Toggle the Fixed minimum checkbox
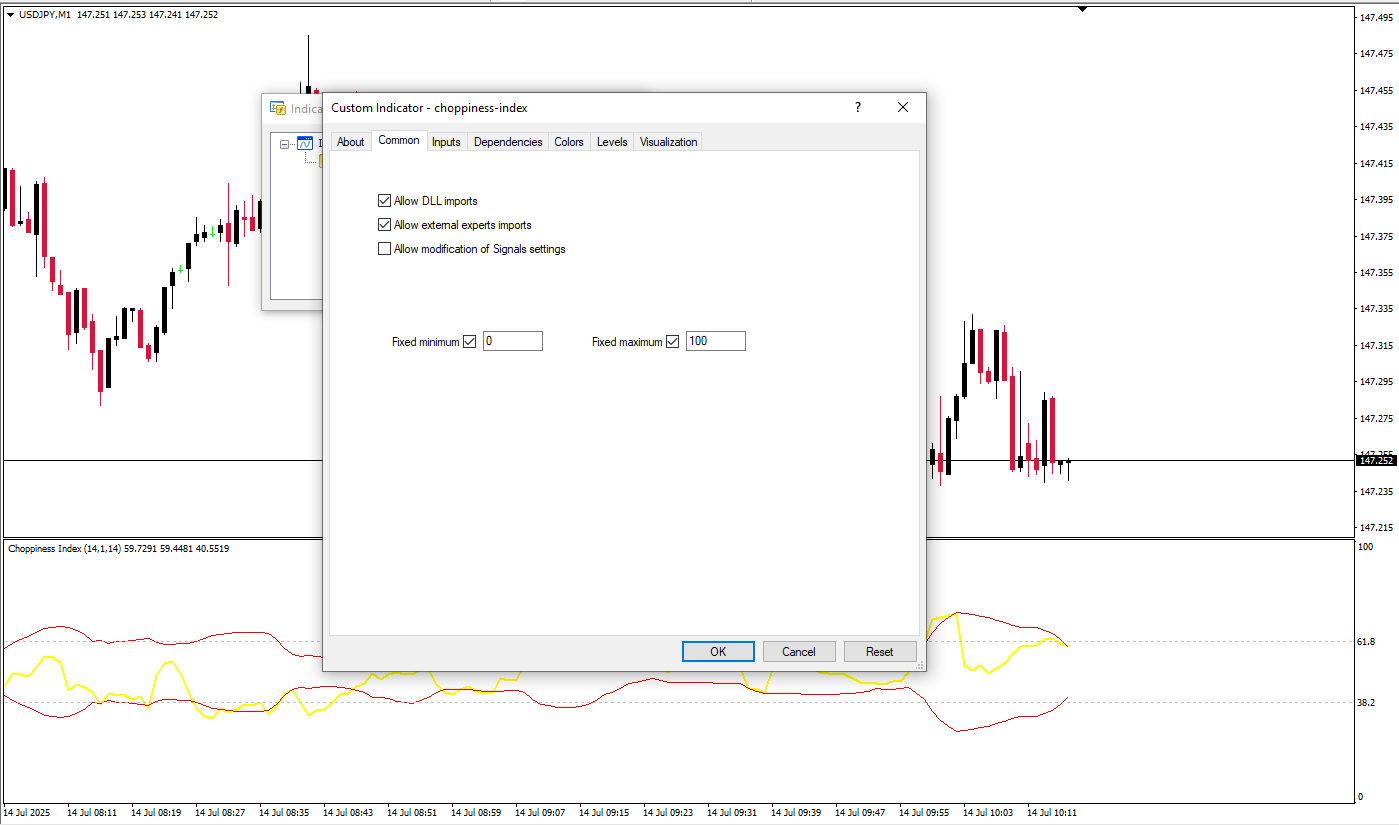 [470, 342]
